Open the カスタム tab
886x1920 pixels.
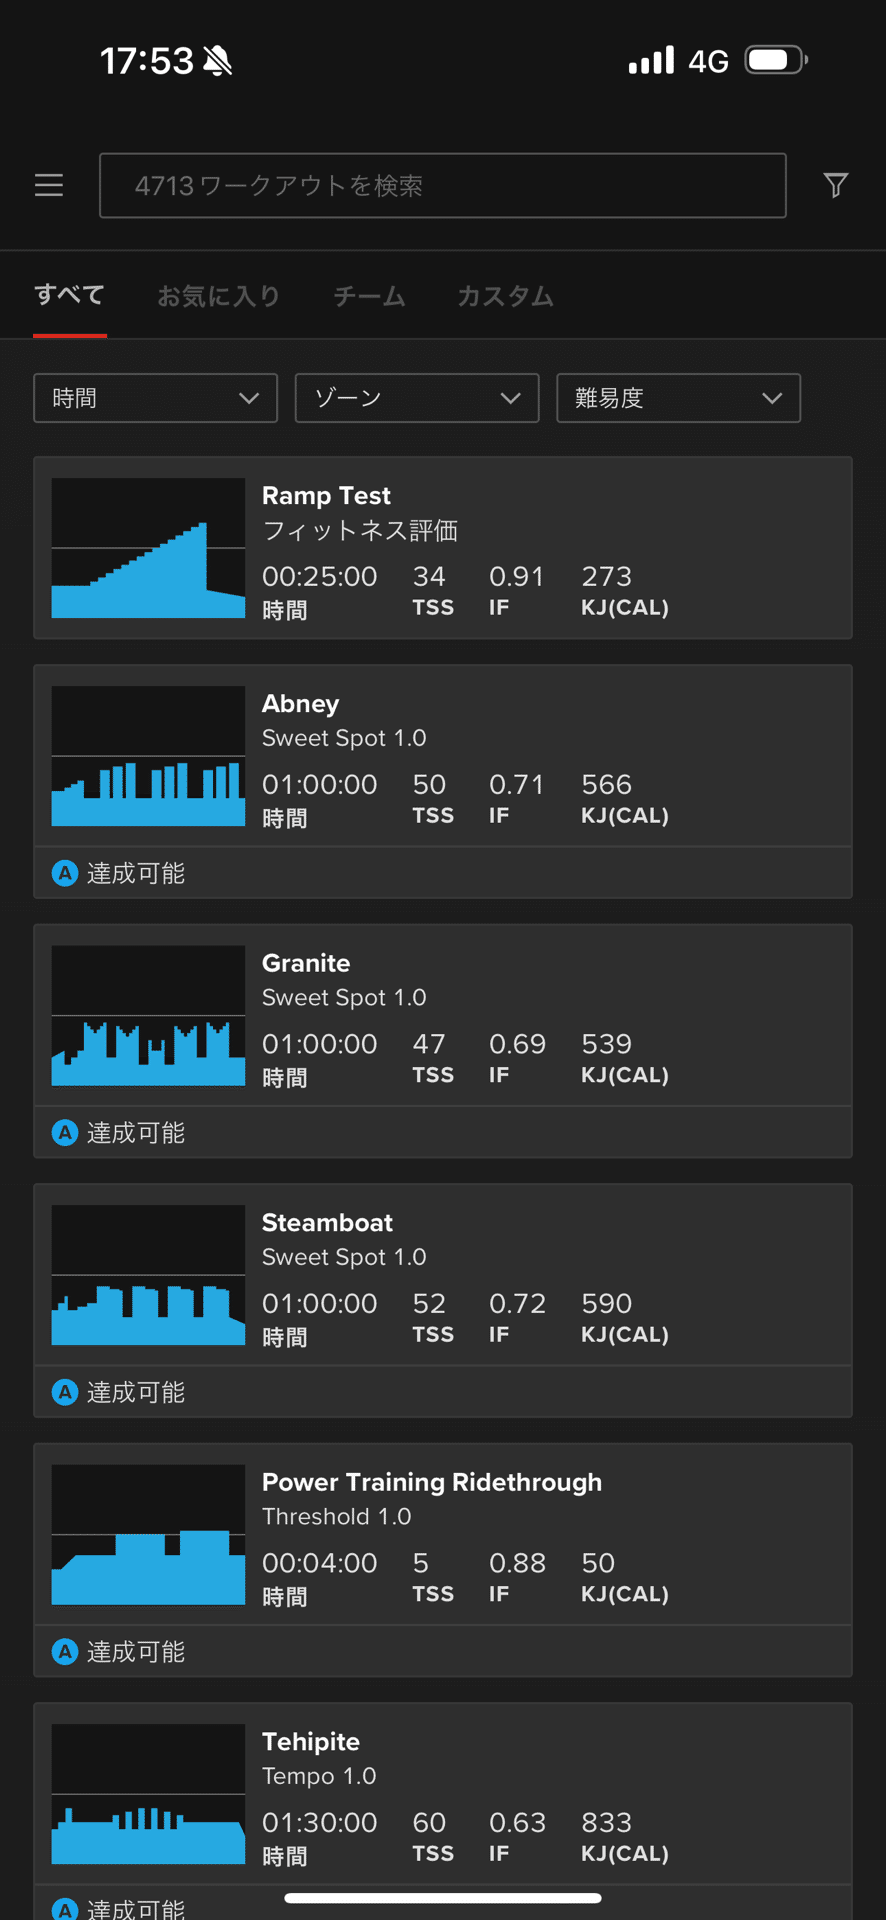(505, 296)
